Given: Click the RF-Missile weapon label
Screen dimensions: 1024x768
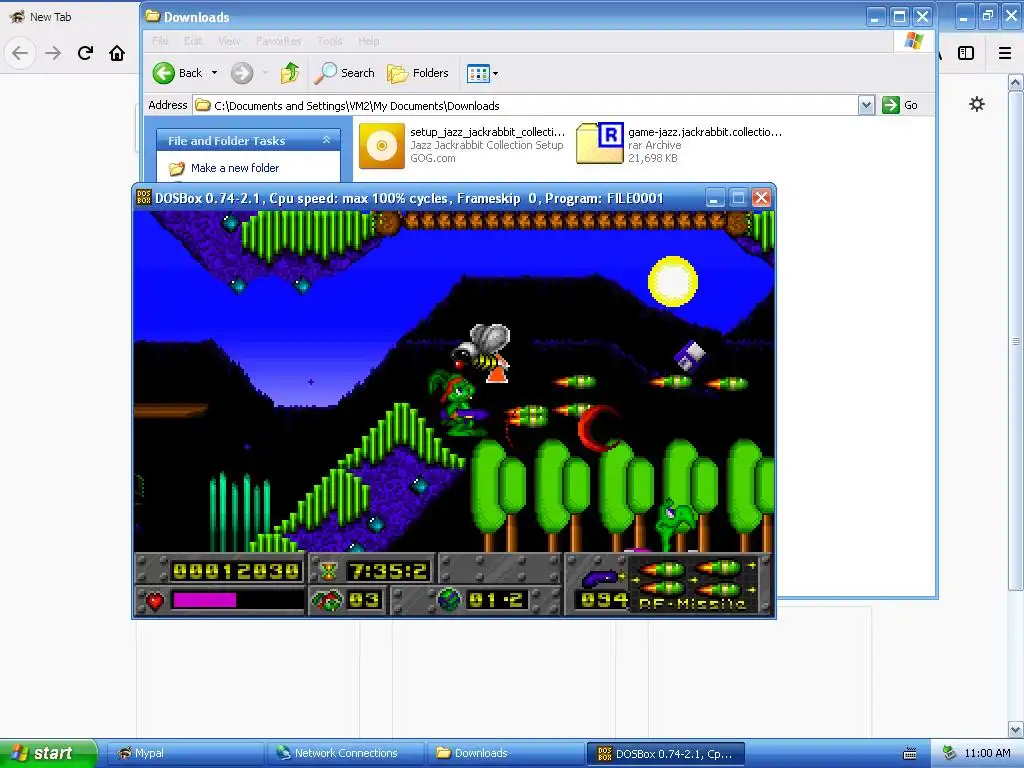Looking at the screenshot, I should (692, 604).
